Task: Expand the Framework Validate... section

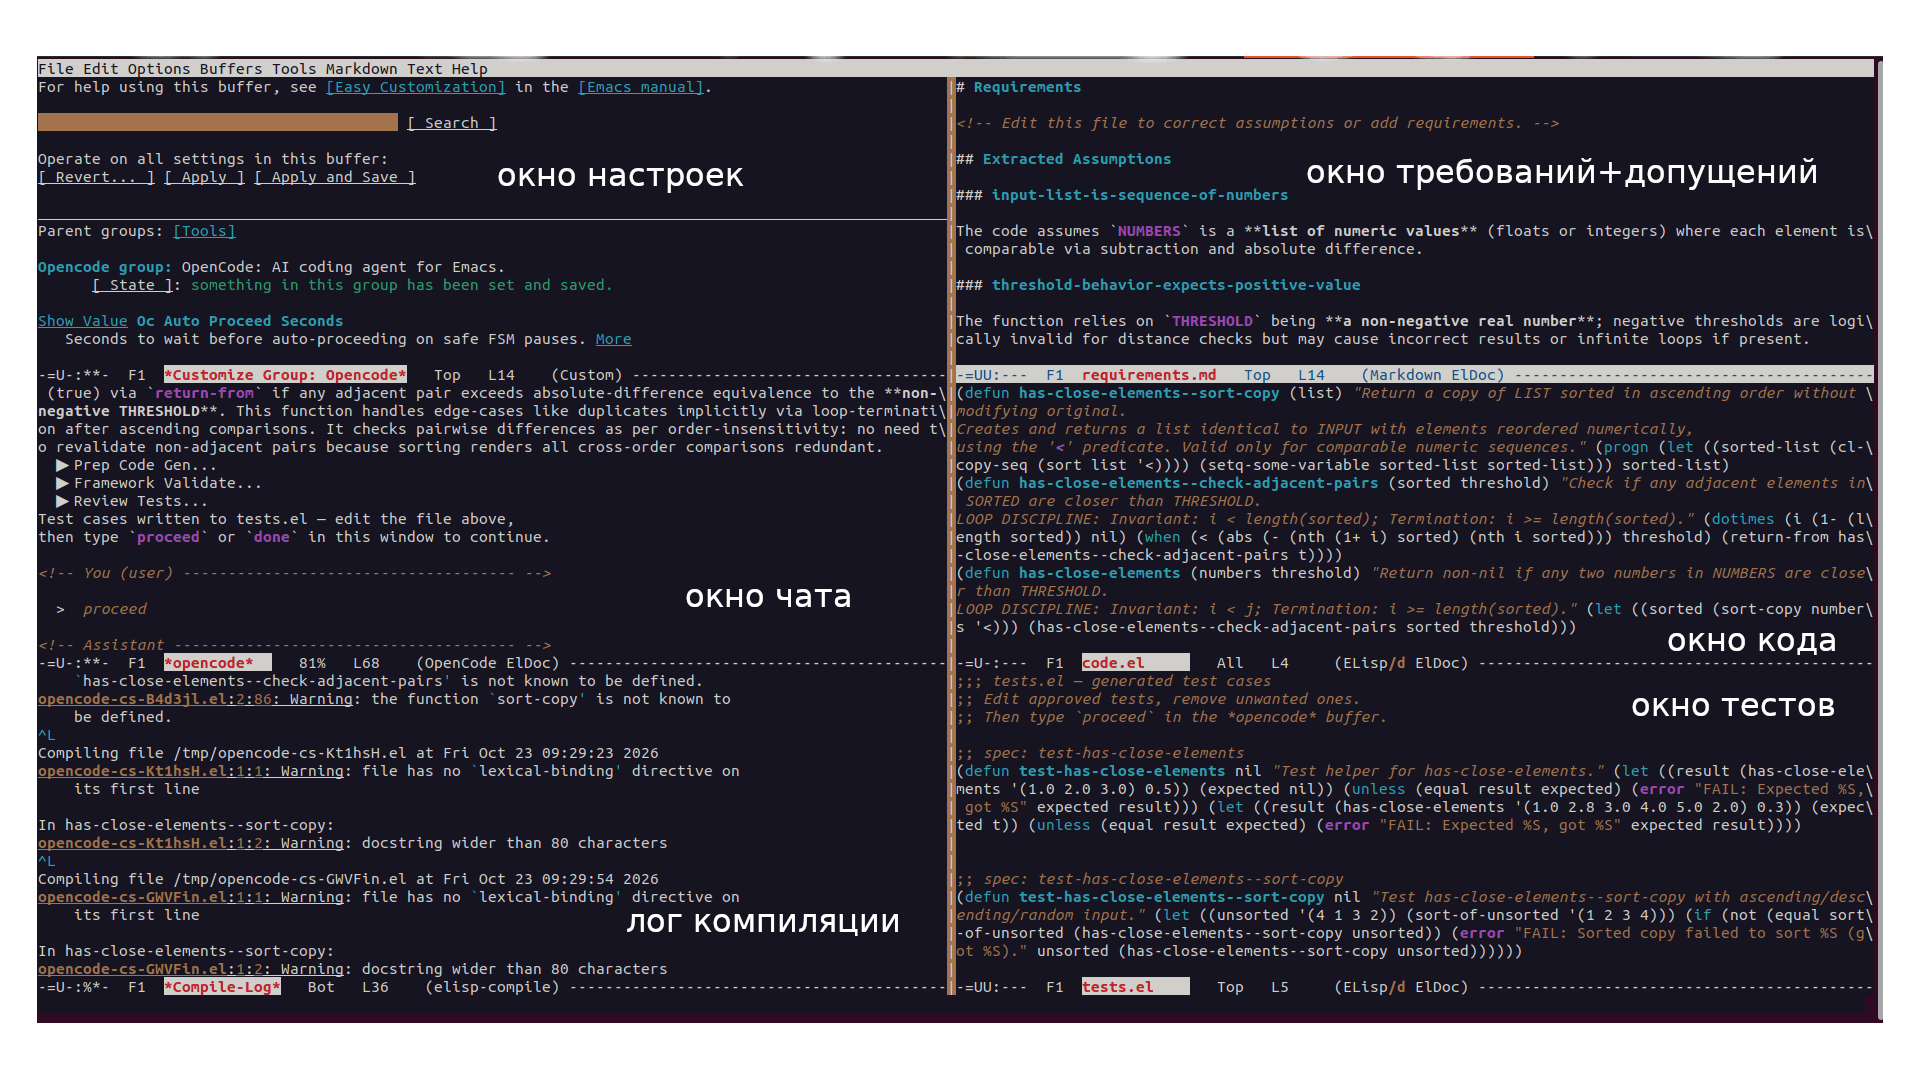Action: [159, 483]
